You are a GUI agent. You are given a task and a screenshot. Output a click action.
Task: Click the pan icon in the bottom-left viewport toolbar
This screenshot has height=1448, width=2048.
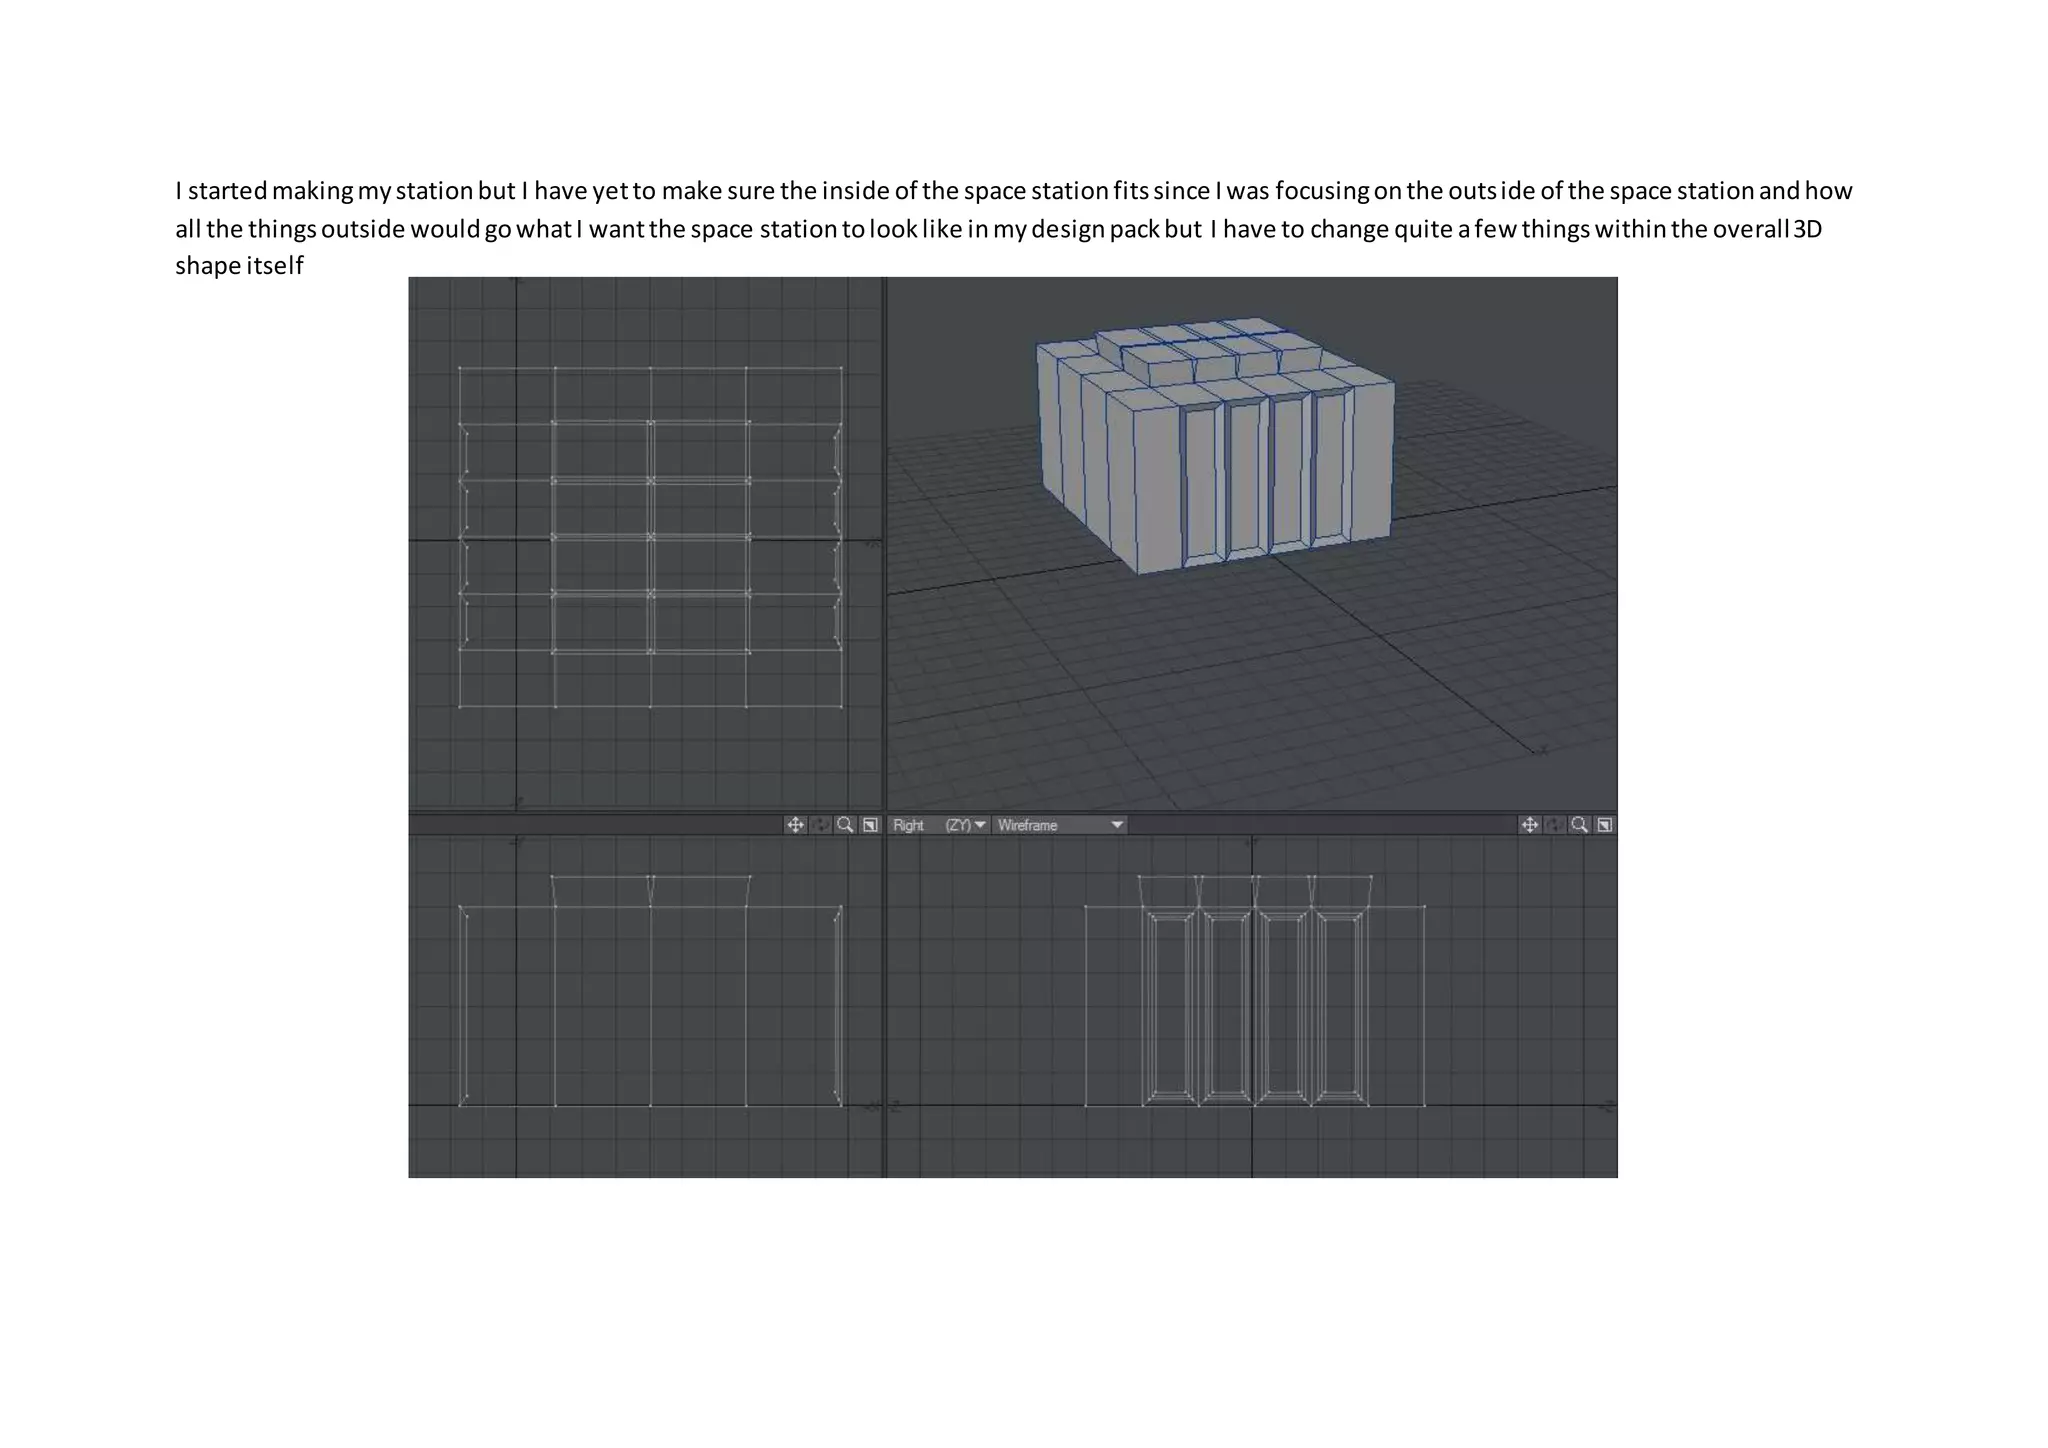[x=795, y=825]
